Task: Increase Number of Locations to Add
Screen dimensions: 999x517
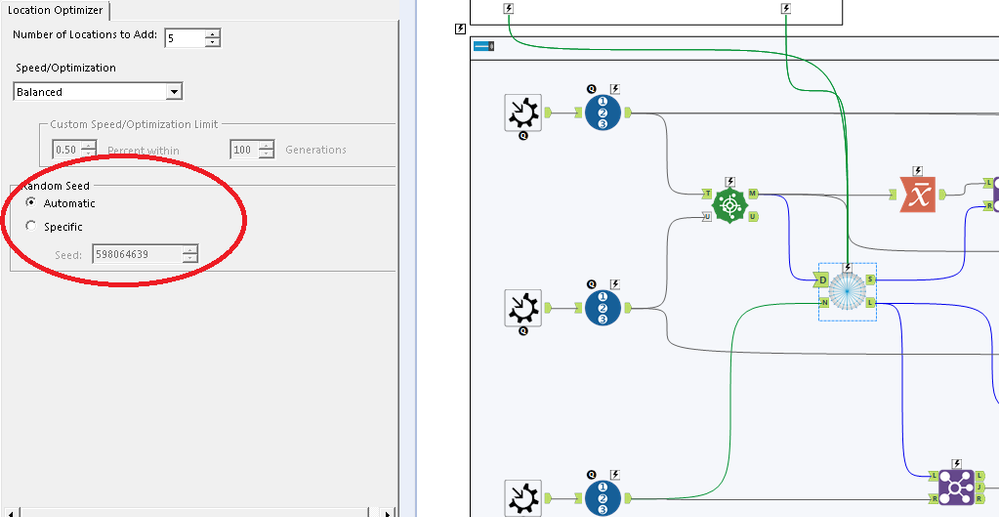Action: click(x=213, y=33)
